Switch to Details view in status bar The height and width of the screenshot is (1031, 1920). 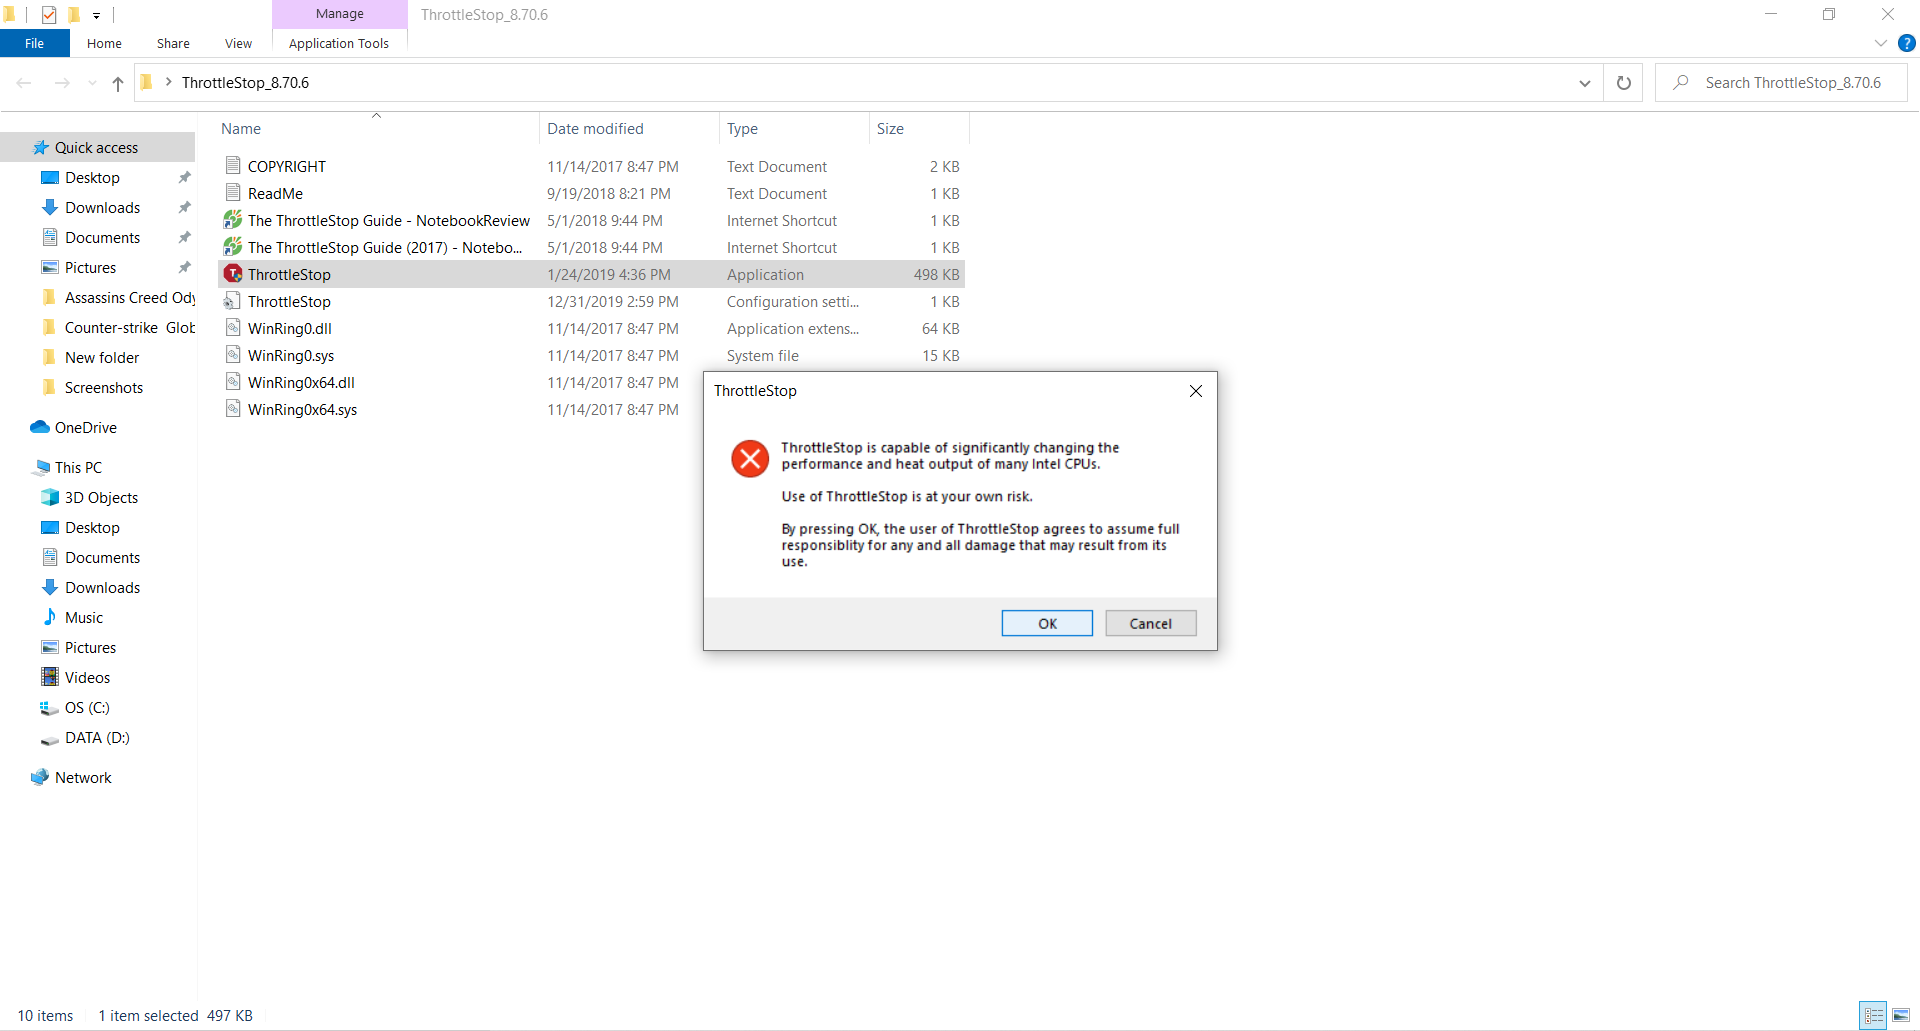[x=1873, y=1015]
